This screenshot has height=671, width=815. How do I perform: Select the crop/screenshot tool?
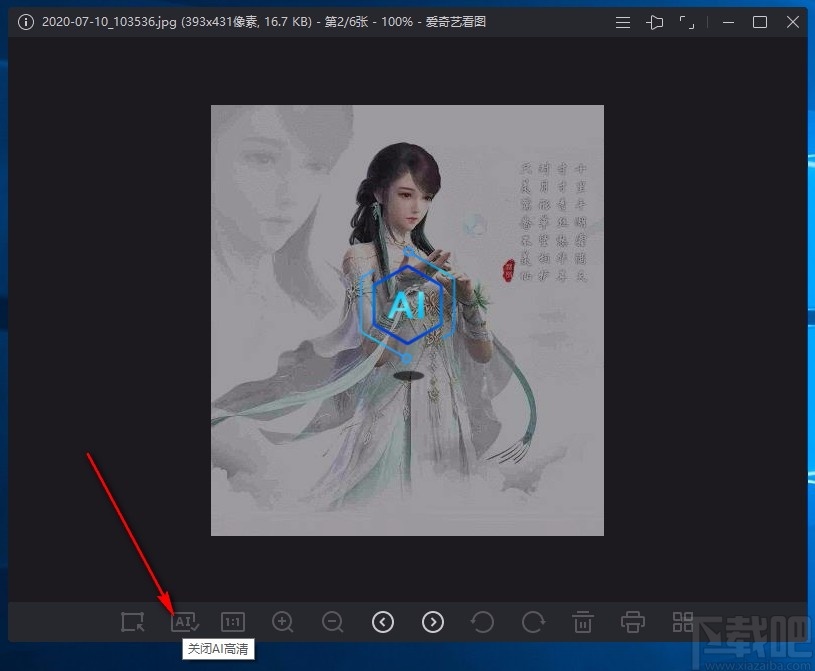tap(131, 622)
